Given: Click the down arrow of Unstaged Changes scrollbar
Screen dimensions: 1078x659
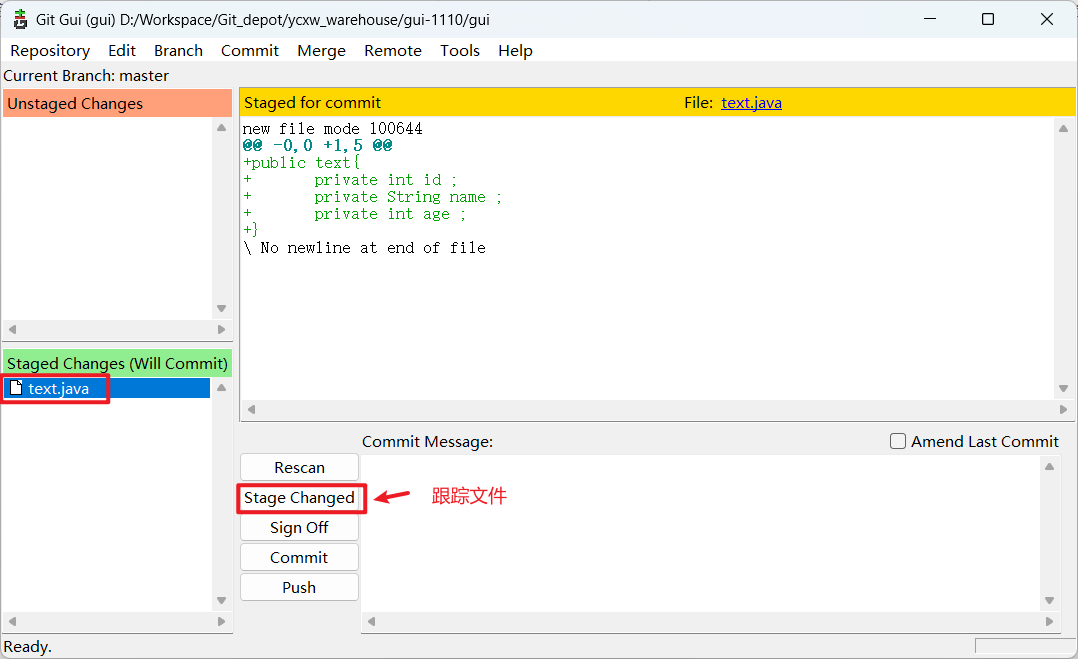Looking at the screenshot, I should [221, 308].
